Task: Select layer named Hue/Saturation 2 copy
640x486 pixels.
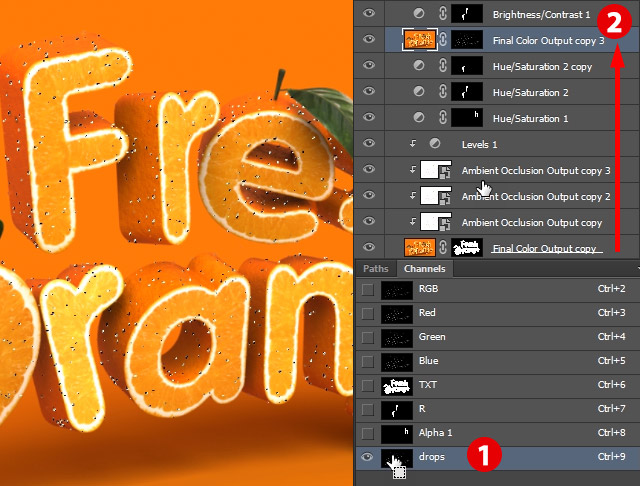Action: 542,67
